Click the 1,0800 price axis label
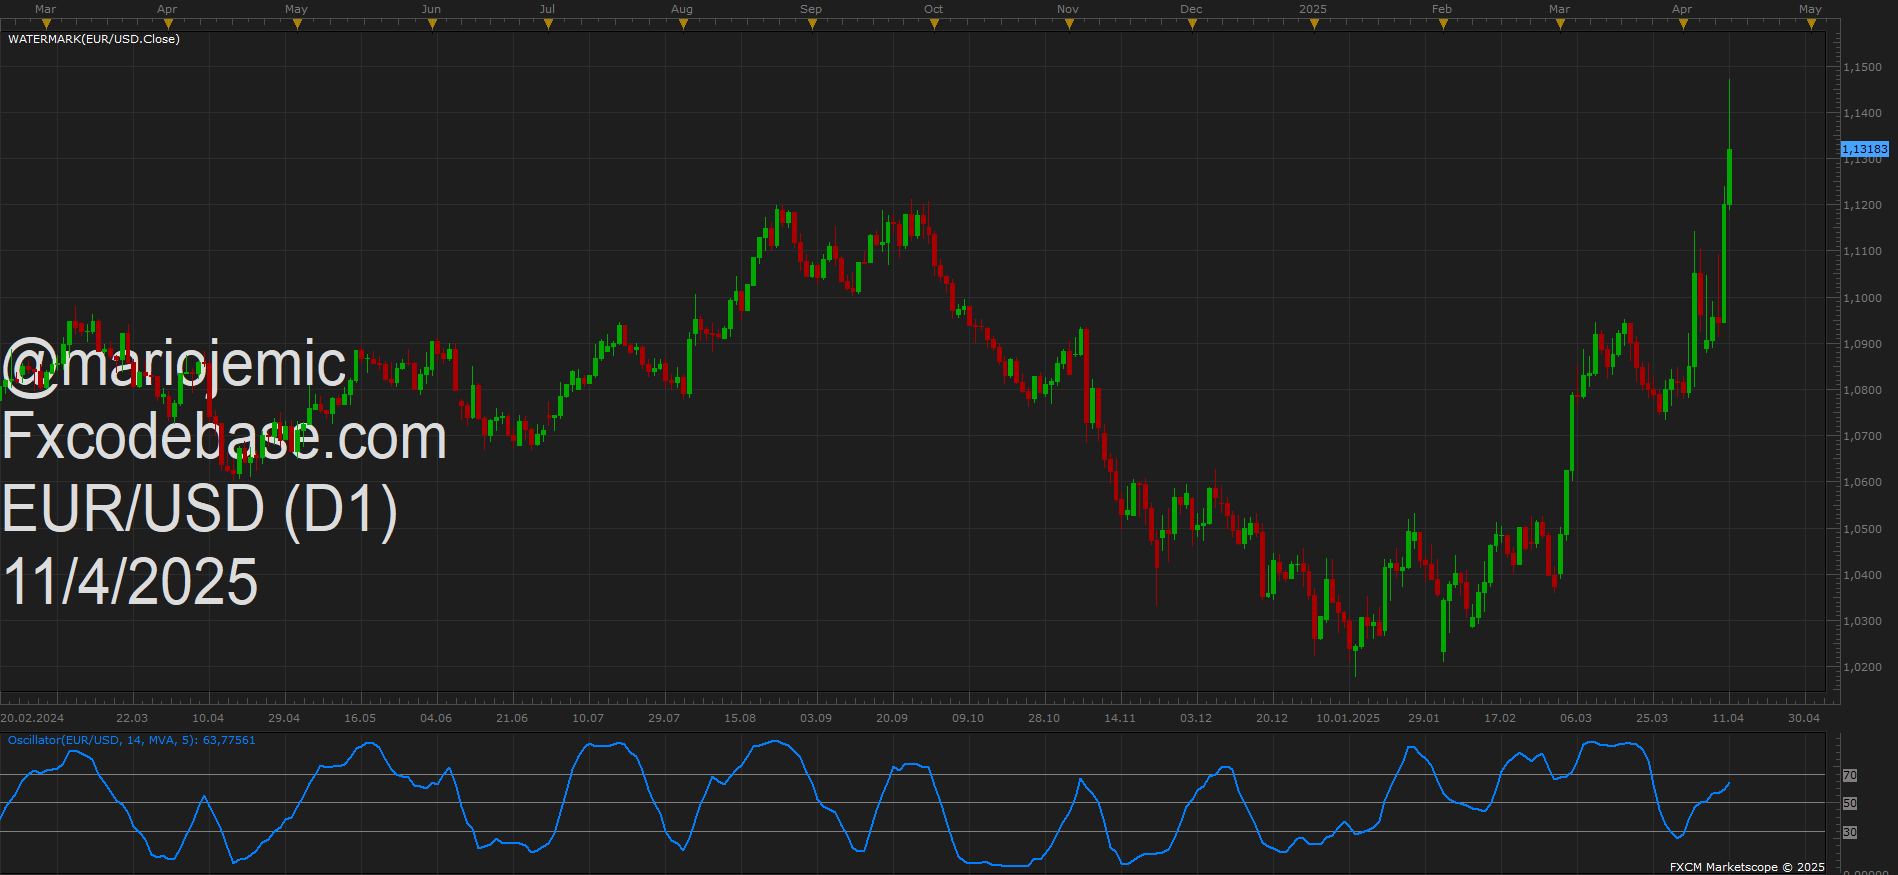This screenshot has width=1898, height=875. click(1862, 390)
